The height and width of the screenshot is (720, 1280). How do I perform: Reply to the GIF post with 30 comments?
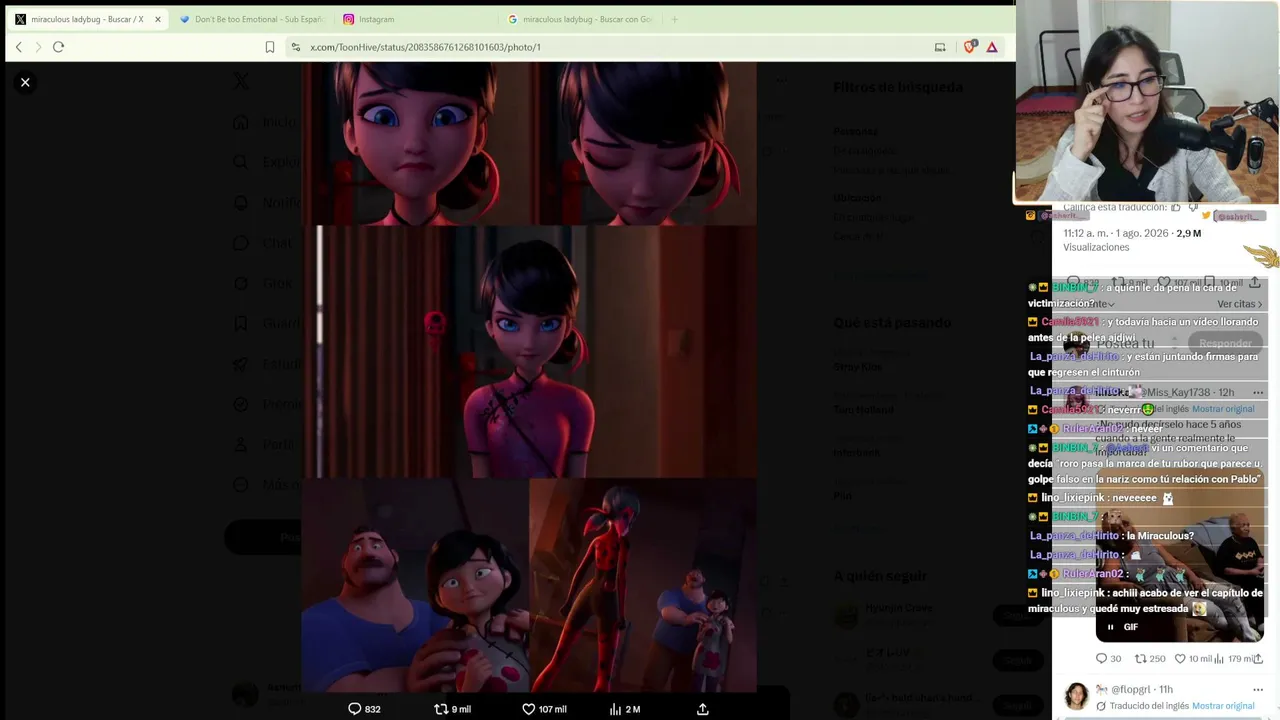(1108, 659)
